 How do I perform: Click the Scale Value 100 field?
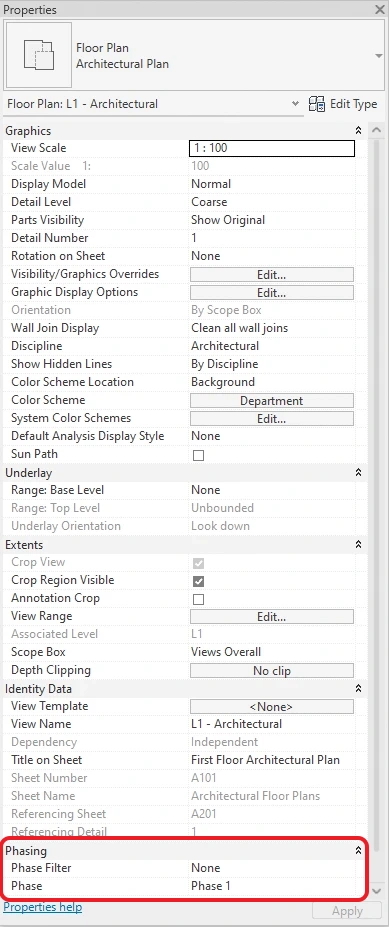tap(200, 166)
